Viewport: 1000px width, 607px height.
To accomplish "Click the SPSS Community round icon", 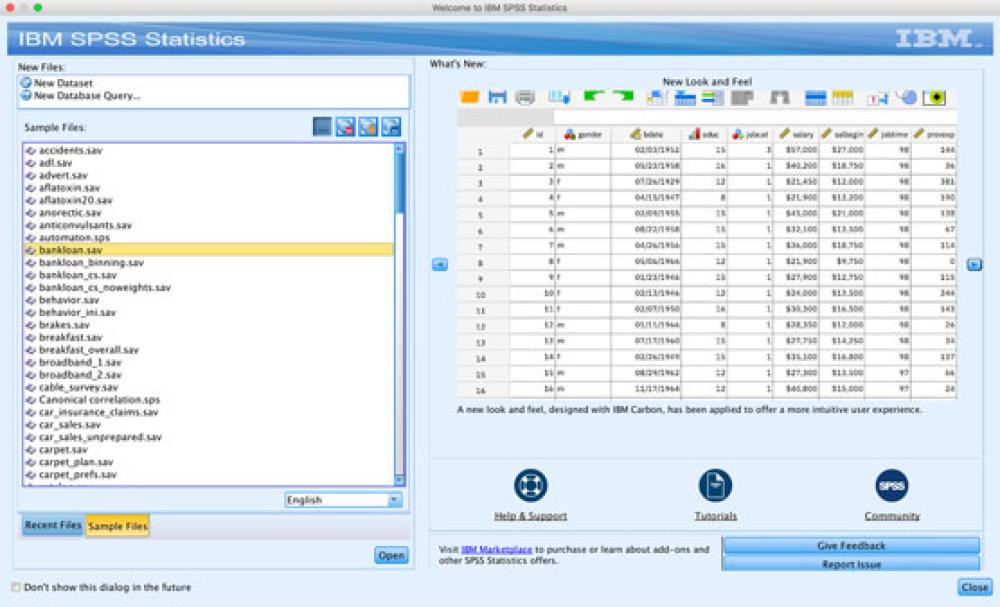I will pyautogui.click(x=892, y=485).
